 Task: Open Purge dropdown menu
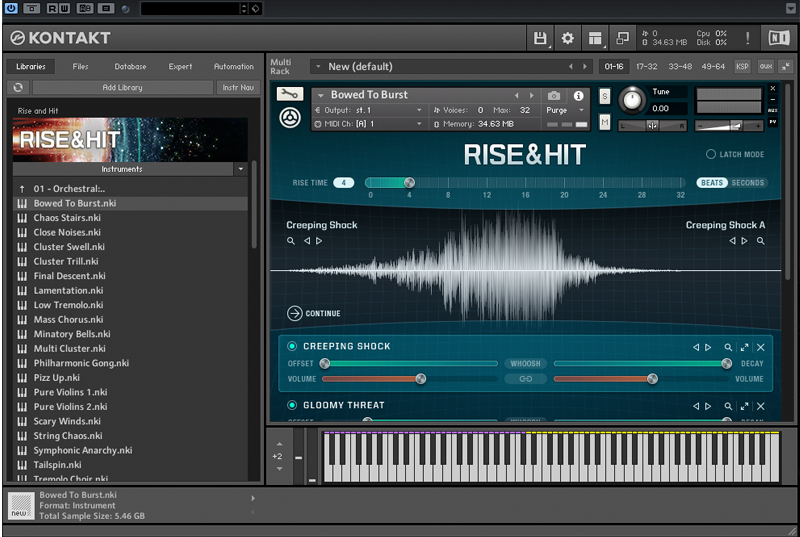point(582,110)
